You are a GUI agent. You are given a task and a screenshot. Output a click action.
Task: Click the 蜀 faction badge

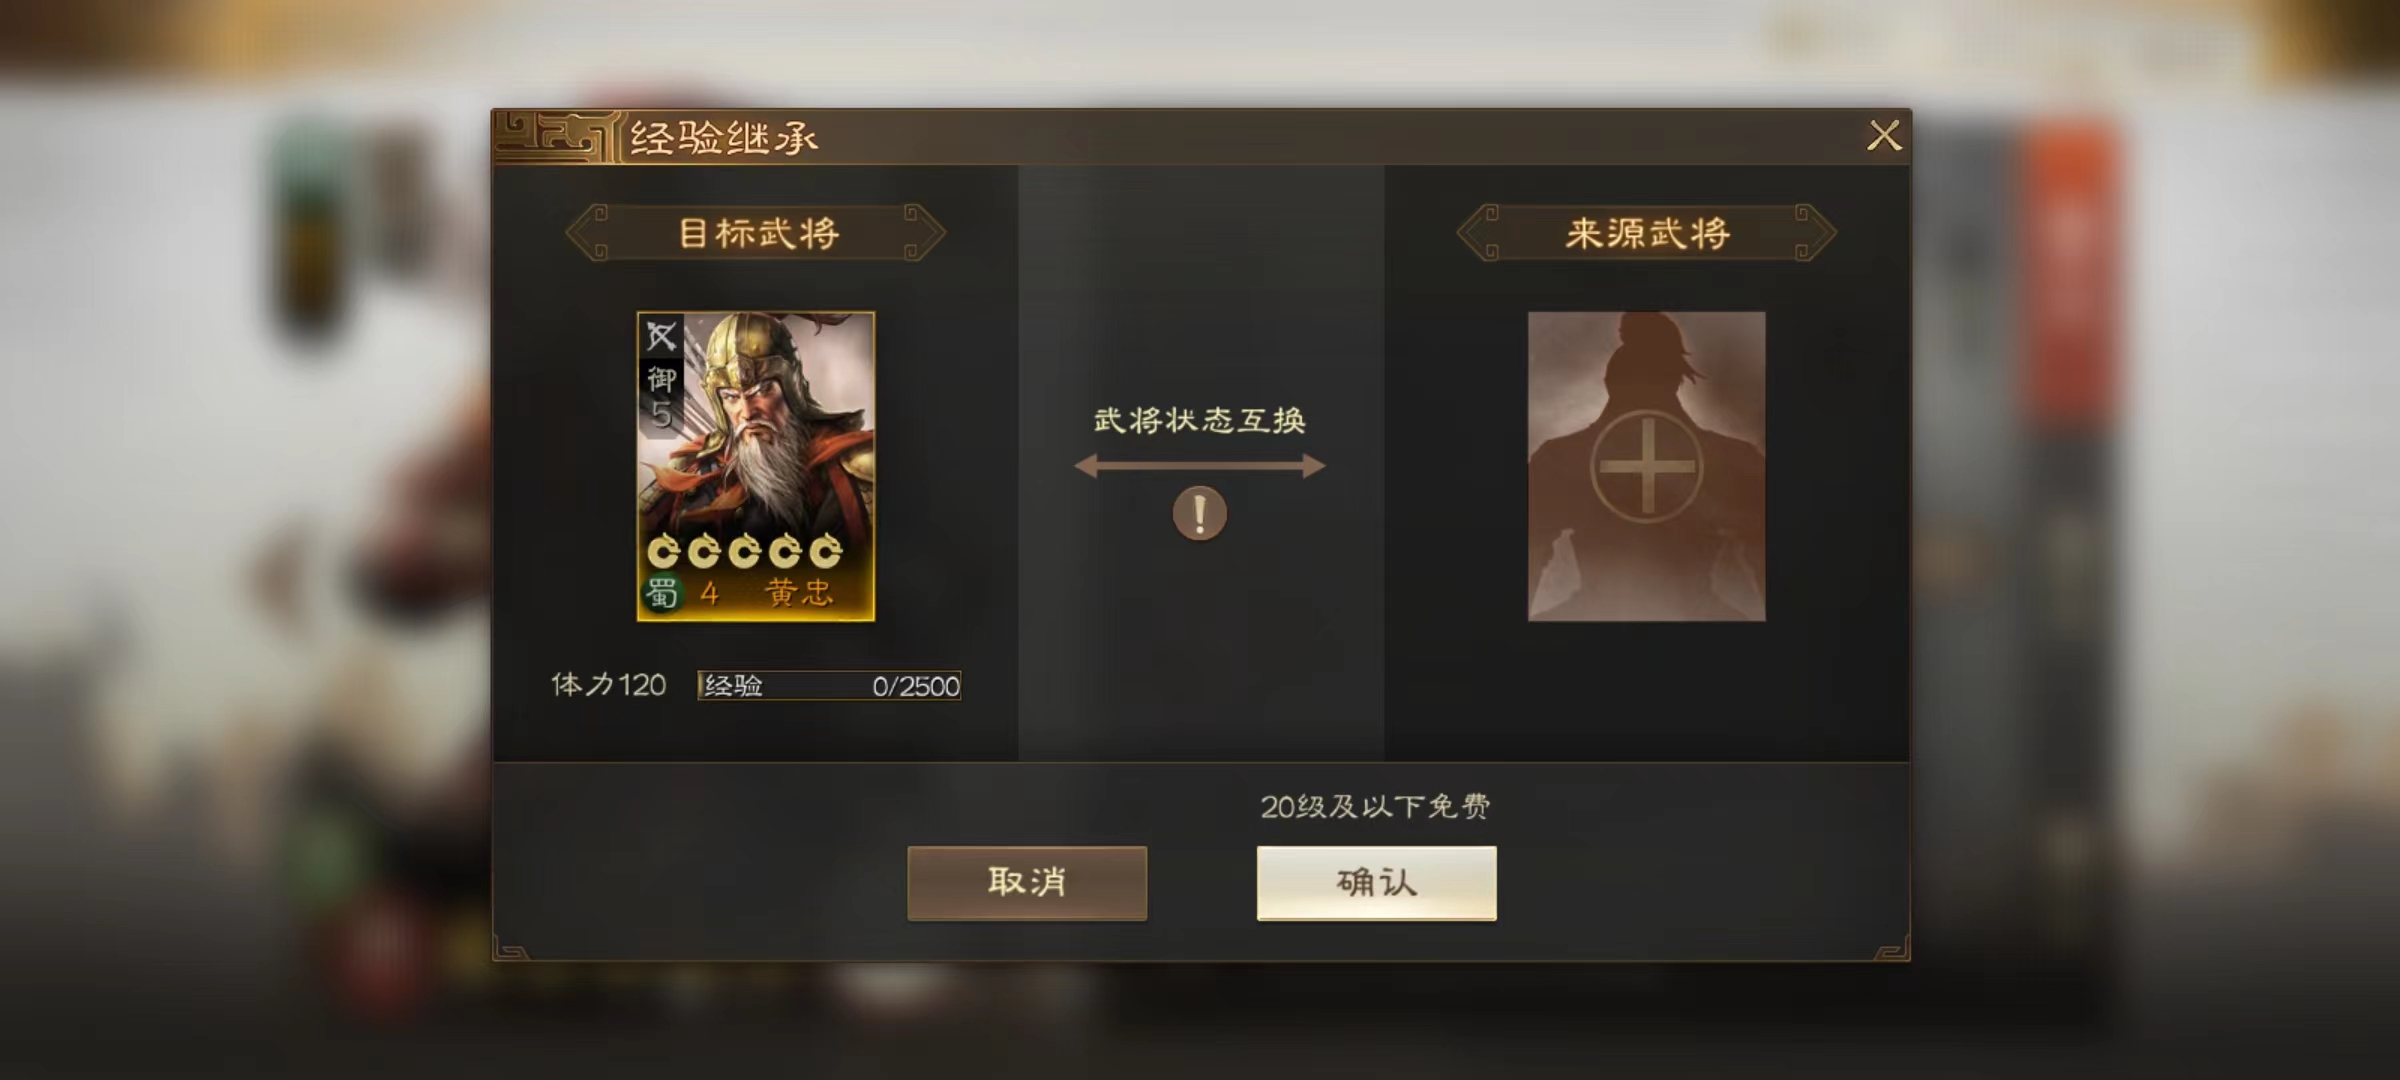[662, 593]
